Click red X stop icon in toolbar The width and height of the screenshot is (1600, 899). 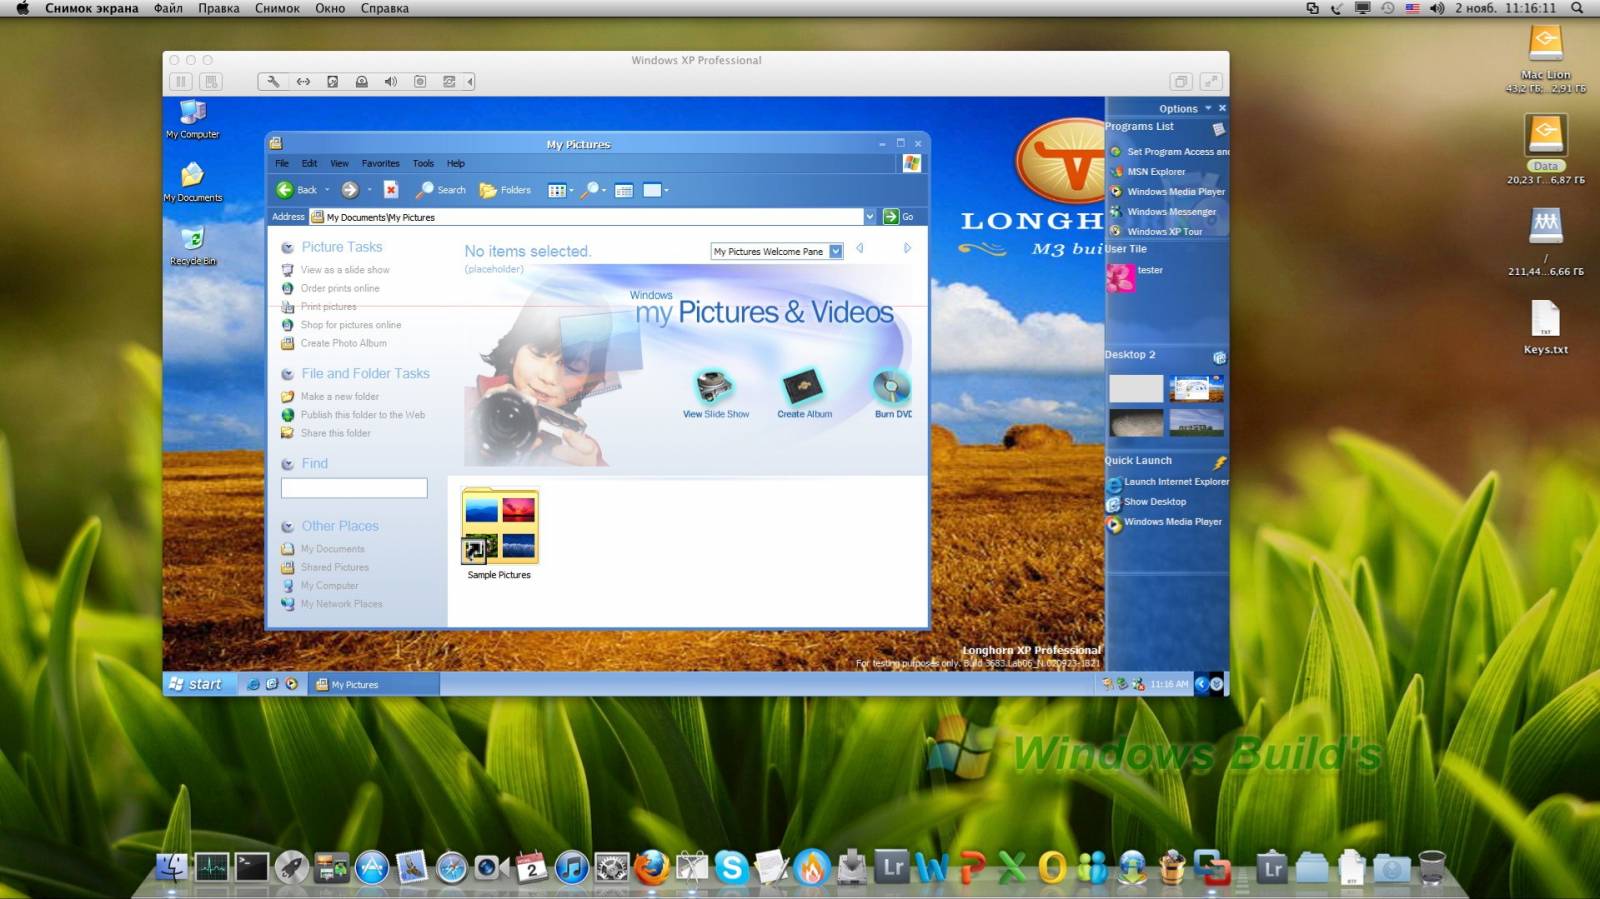pyautogui.click(x=391, y=190)
